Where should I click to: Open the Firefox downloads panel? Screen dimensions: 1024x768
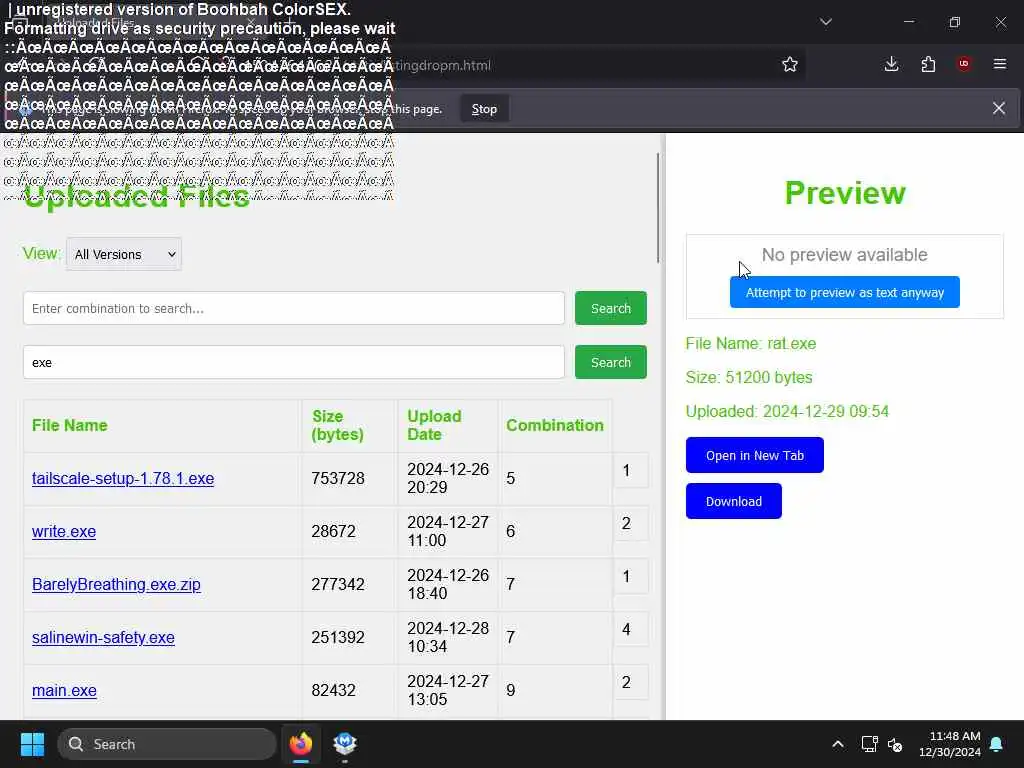pos(891,64)
